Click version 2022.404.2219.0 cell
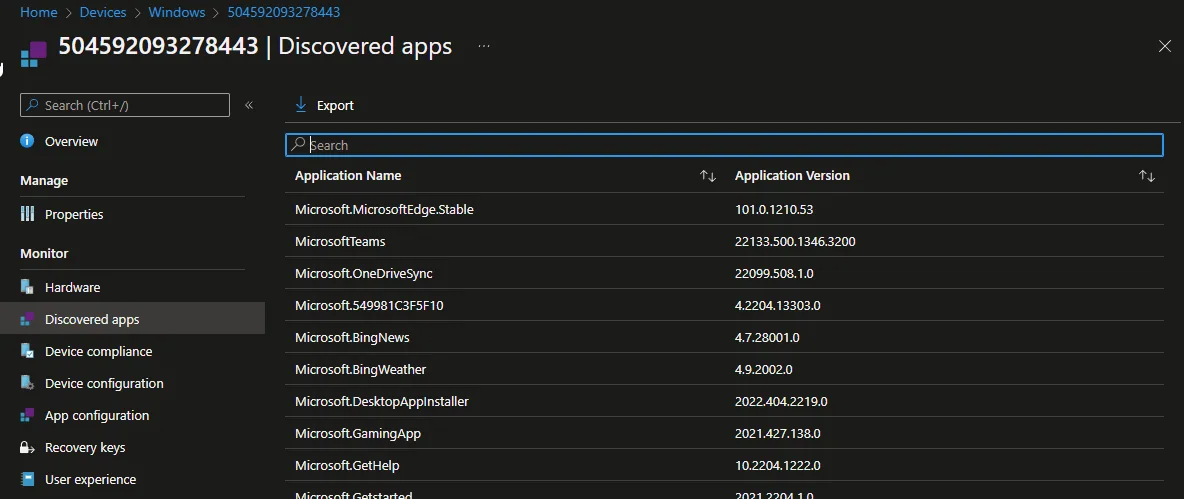The image size is (1184, 499). click(x=782, y=402)
